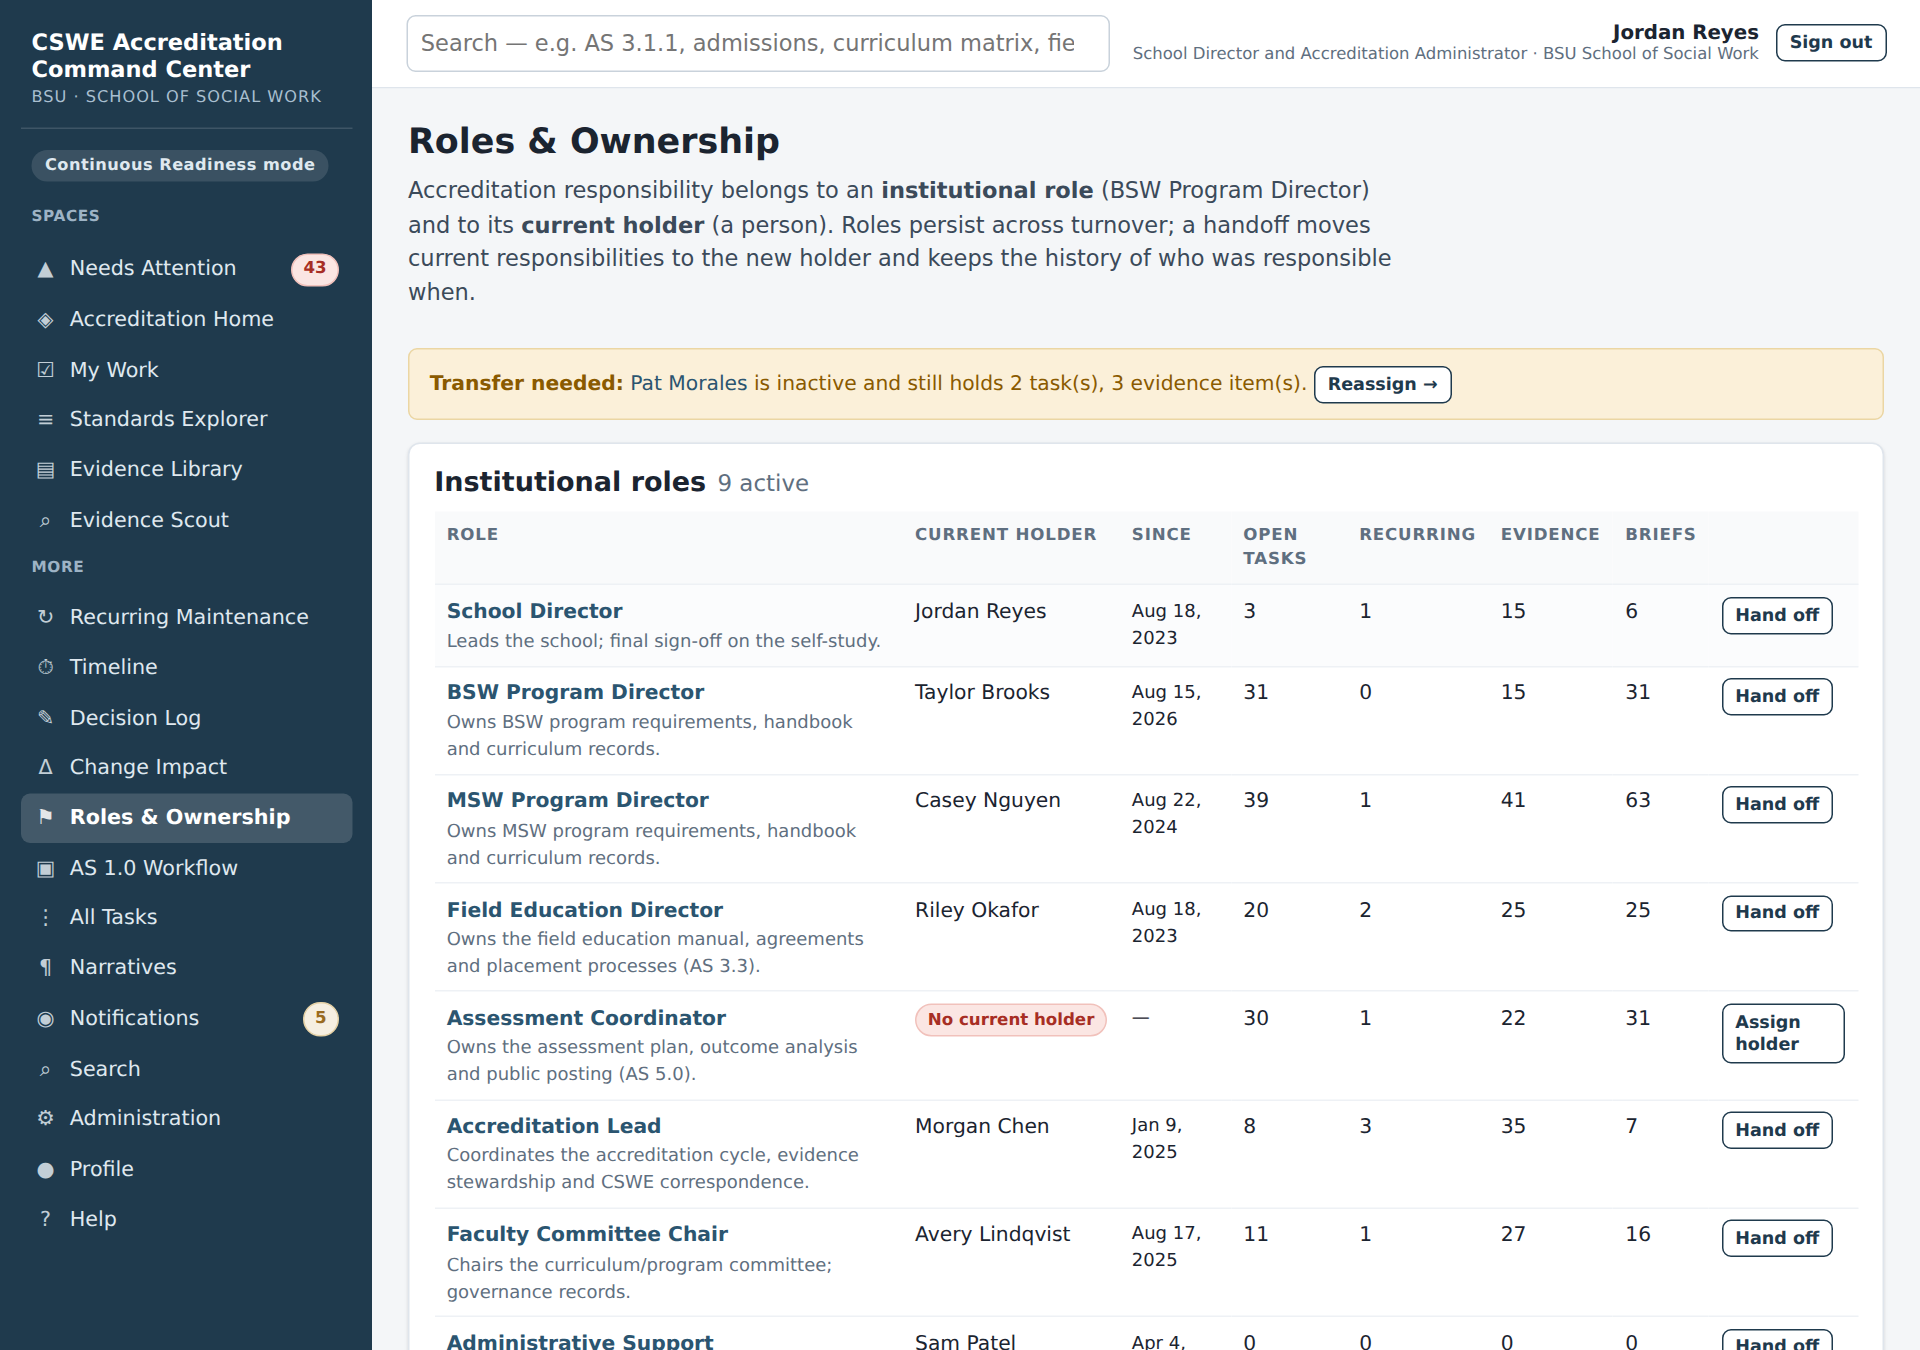Screen dimensions: 1920x1350
Task: Click the All Tasks dots icon
Action: tap(45, 917)
